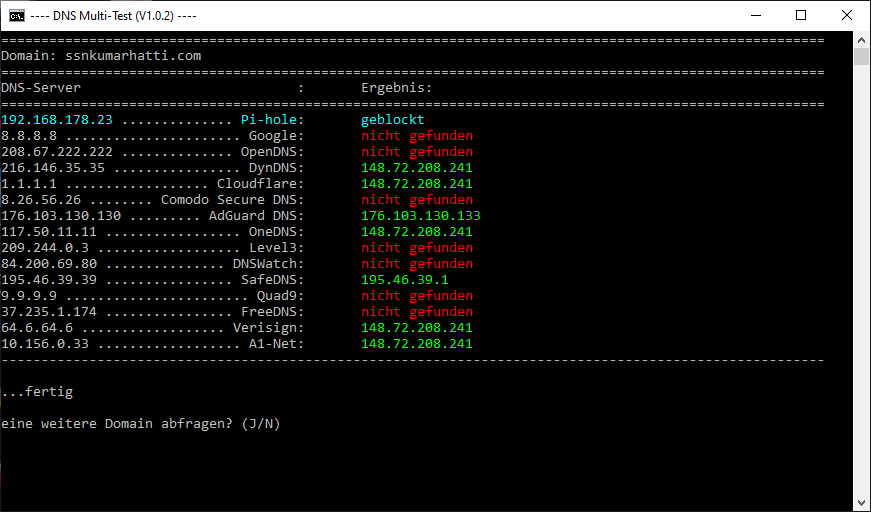This screenshot has height=512, width=871.
Task: Click the scrollbar up arrow
Action: (x=861, y=39)
